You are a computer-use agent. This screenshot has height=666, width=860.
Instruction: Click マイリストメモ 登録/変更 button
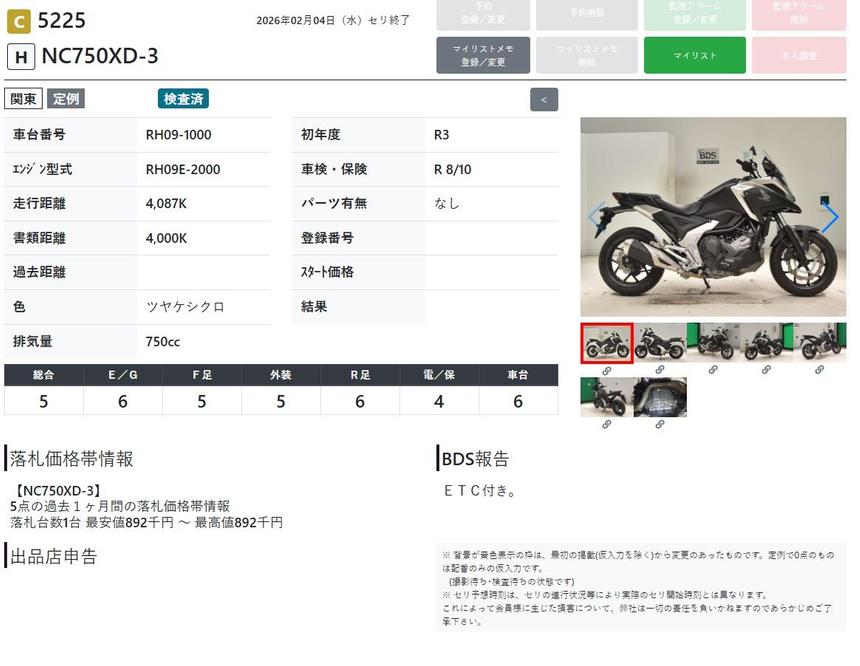coord(483,56)
